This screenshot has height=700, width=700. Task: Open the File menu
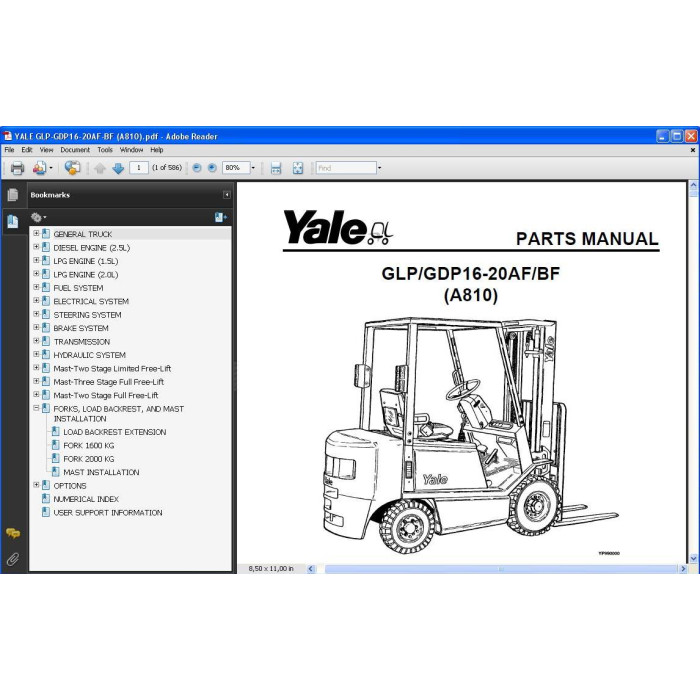point(9,150)
